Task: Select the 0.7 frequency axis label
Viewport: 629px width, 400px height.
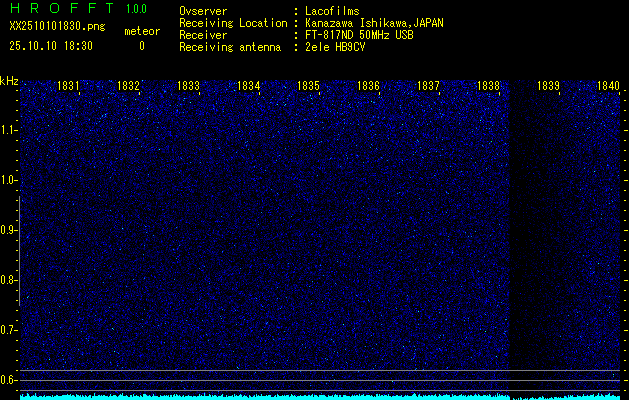Action: (8, 329)
